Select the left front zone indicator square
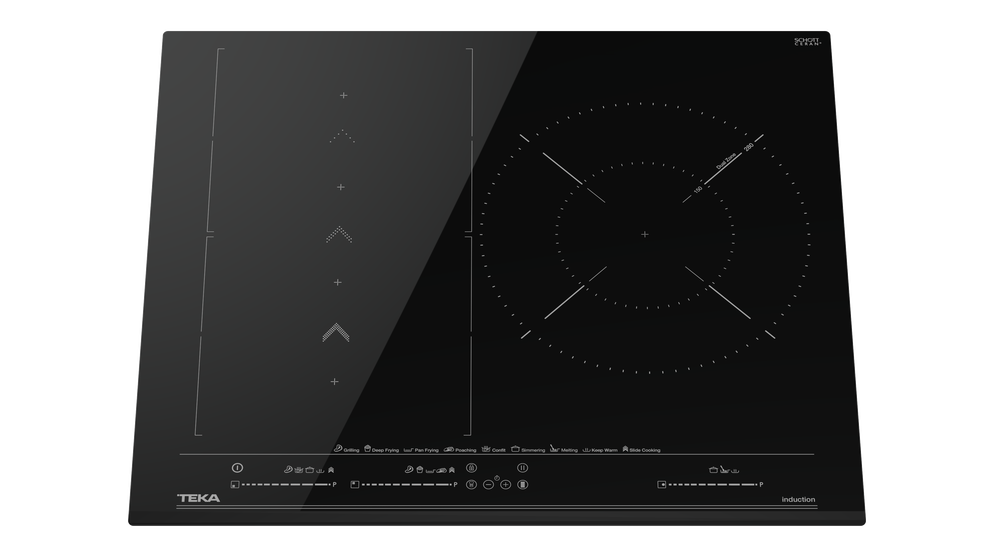985x554 pixels. tap(234, 484)
